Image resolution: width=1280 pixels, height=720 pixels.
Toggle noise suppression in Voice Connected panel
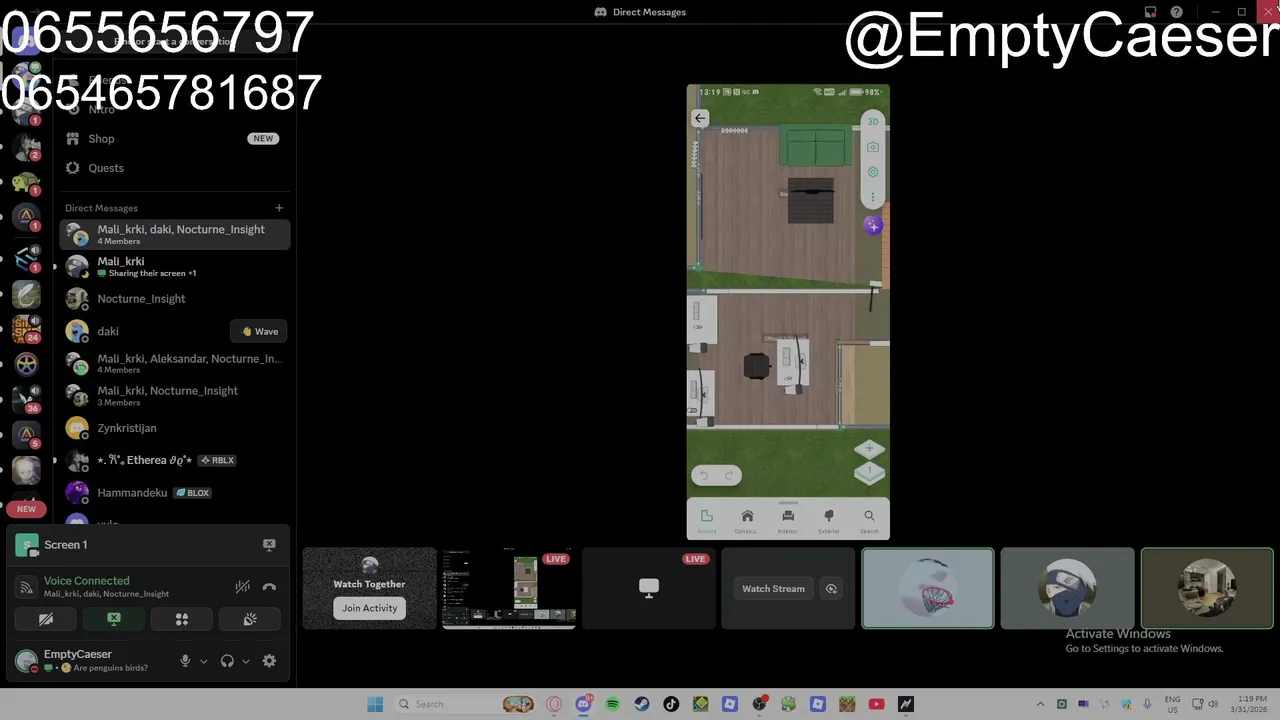(x=242, y=587)
